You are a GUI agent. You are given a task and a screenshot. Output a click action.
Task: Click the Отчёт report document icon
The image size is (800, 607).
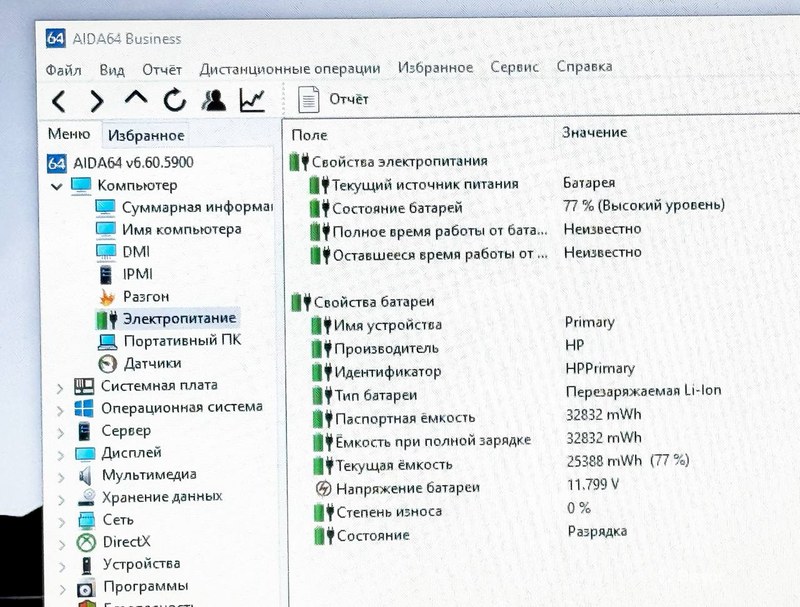pyautogui.click(x=309, y=99)
